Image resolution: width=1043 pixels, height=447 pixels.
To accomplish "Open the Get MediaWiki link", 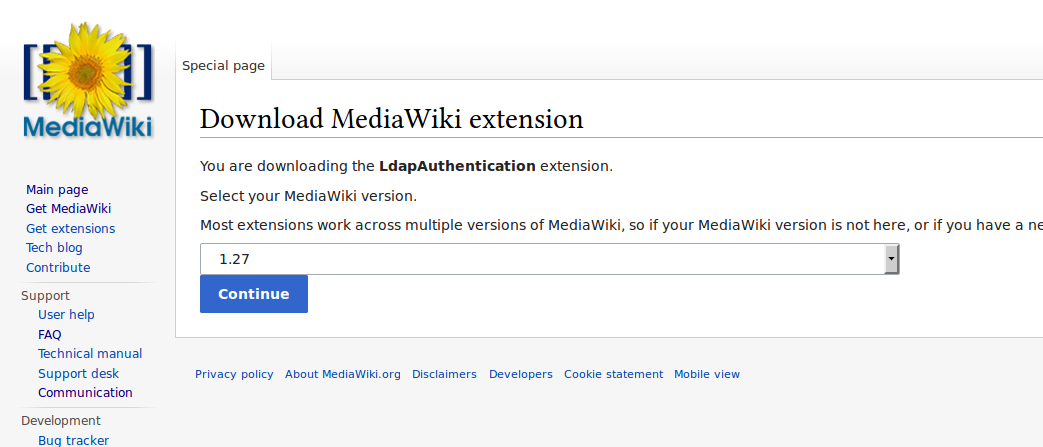I will tap(68, 209).
